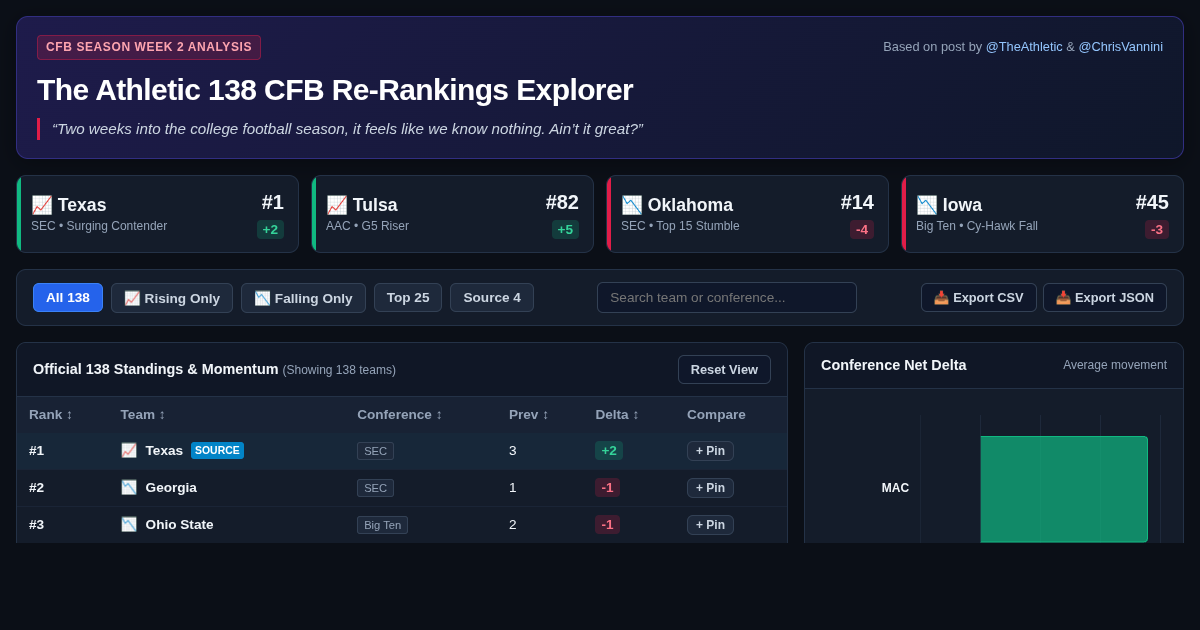Click the Georgia team name

pyautogui.click(x=171, y=488)
